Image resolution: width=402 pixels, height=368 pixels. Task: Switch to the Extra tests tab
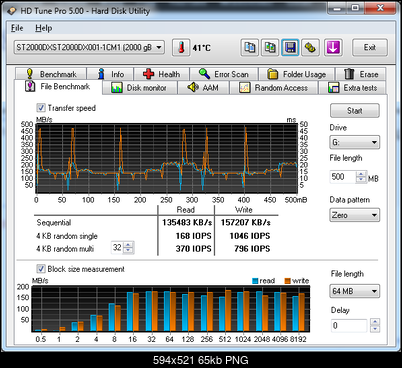352,88
